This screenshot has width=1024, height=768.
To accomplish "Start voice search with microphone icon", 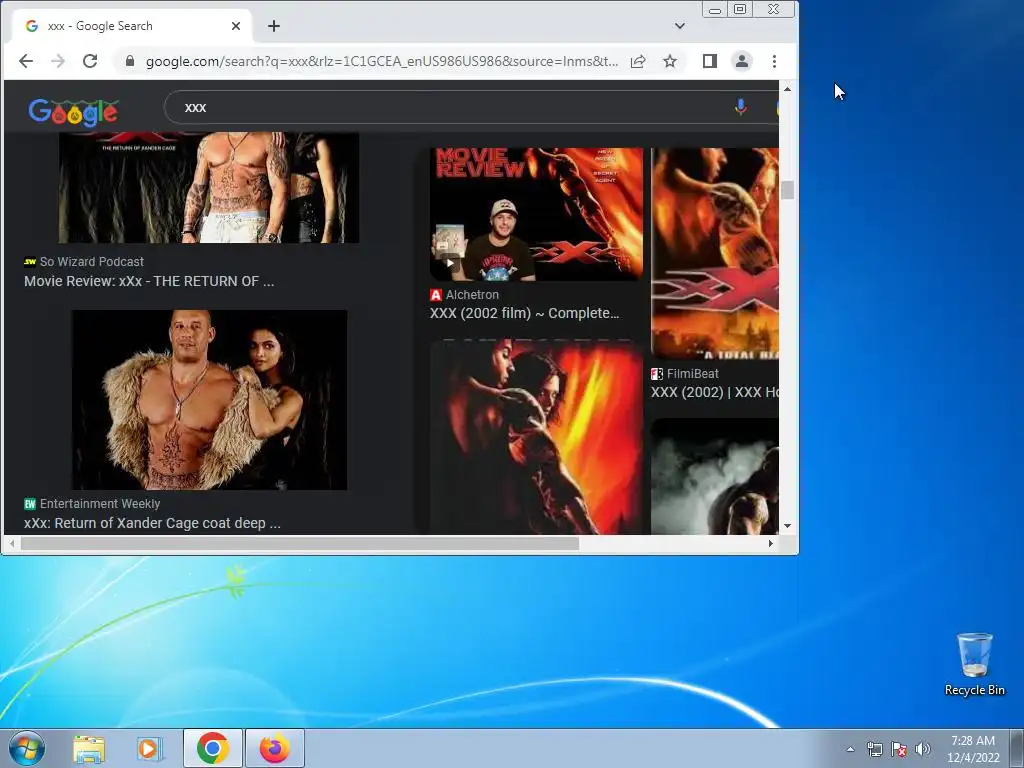I will pyautogui.click(x=740, y=107).
